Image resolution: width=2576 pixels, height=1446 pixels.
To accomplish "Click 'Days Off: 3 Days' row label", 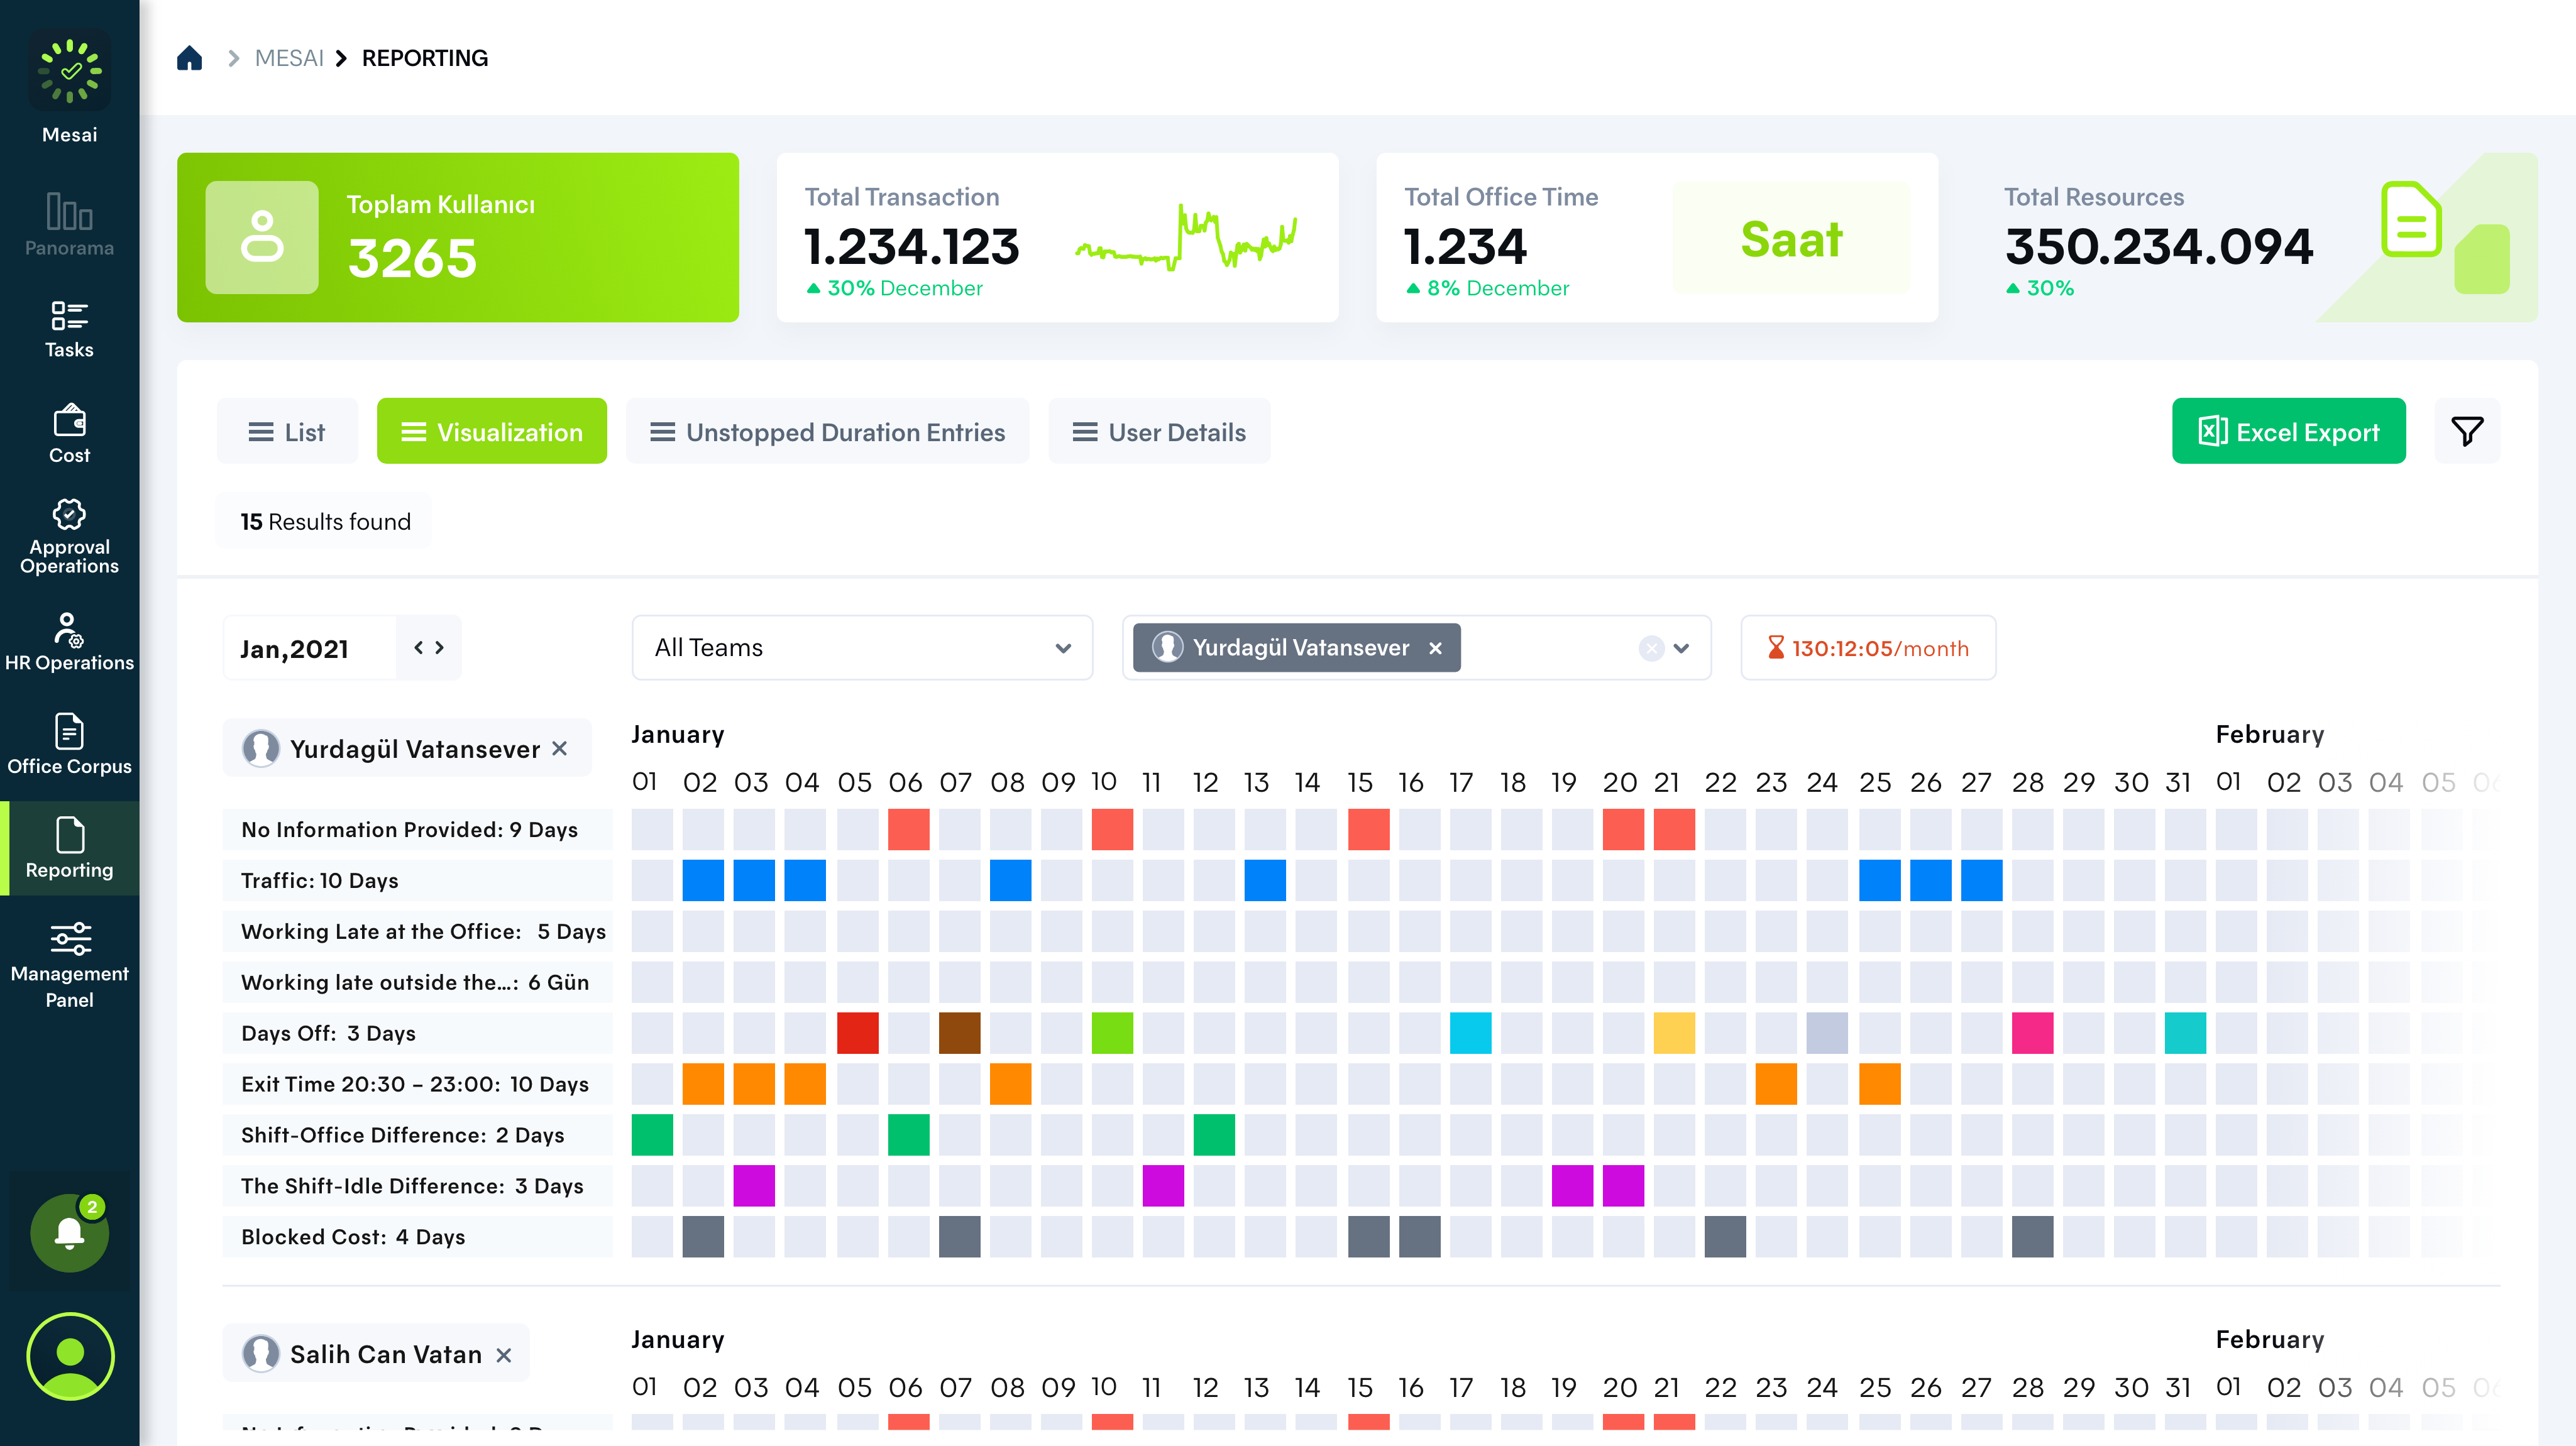I will [x=418, y=1033].
